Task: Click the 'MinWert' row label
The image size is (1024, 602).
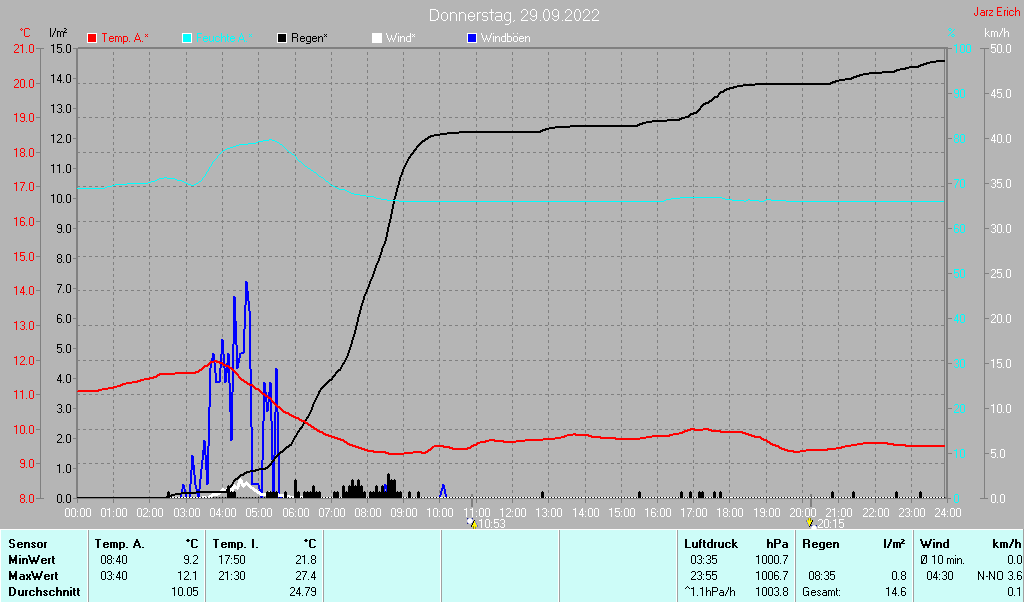Action: click(x=31, y=560)
